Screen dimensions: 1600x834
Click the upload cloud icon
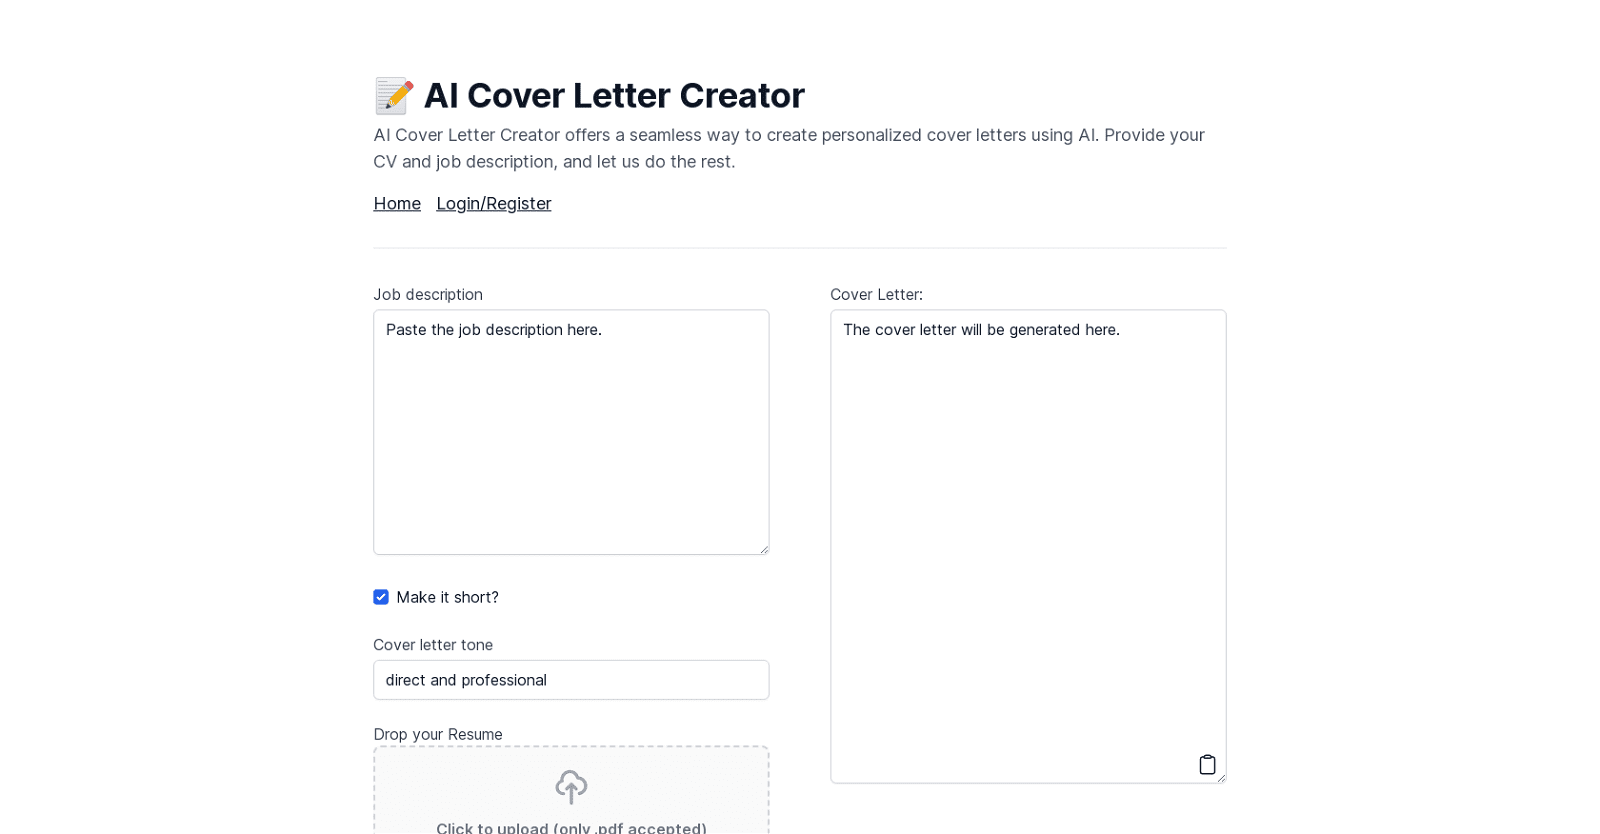[x=570, y=786]
